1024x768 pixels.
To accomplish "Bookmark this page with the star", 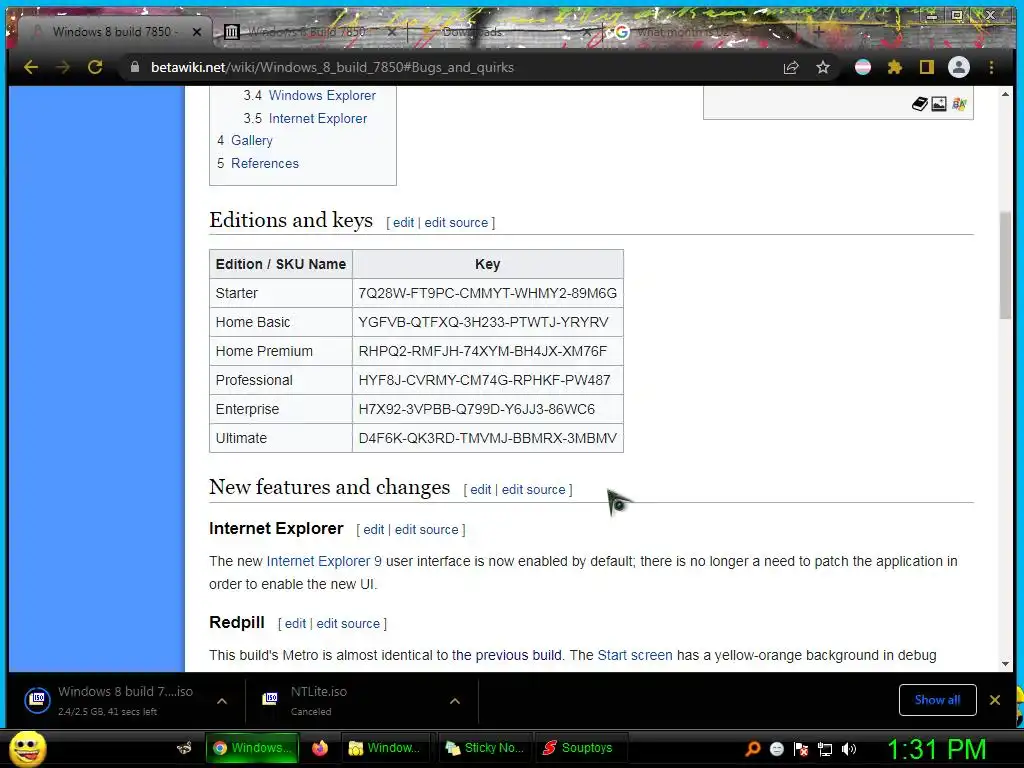I will (823, 67).
